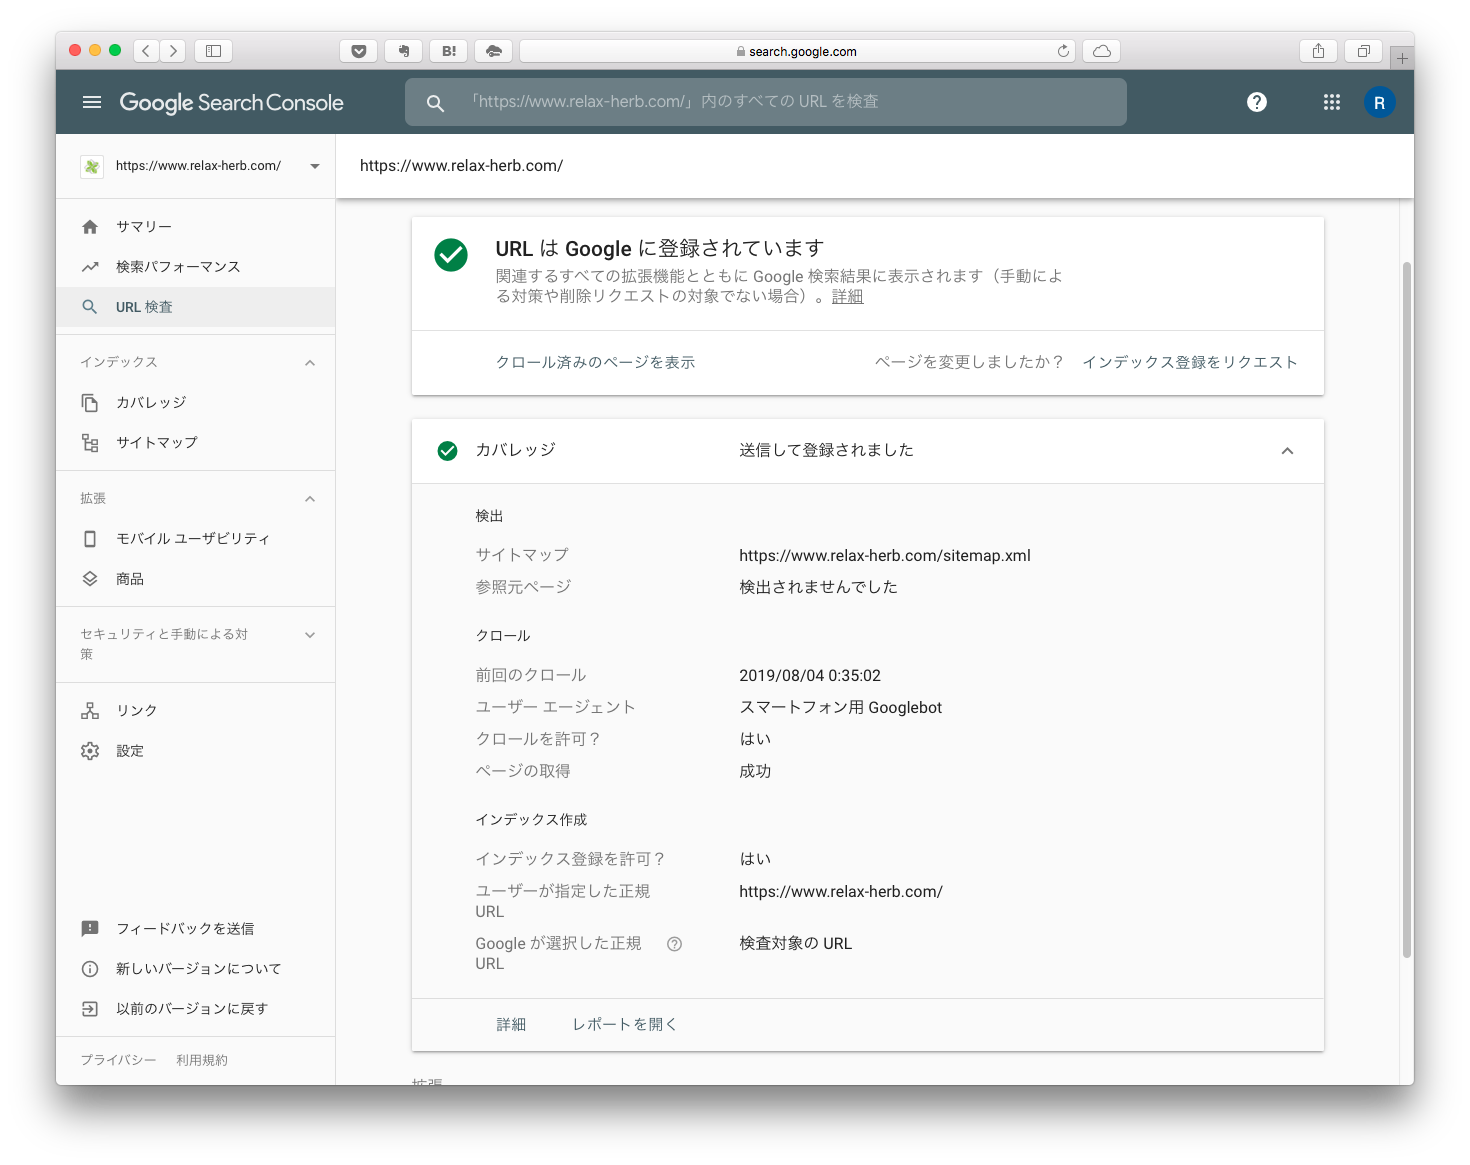Screen dimensions: 1470x1165
Task: Open the Google apps grid
Action: coord(1332,102)
